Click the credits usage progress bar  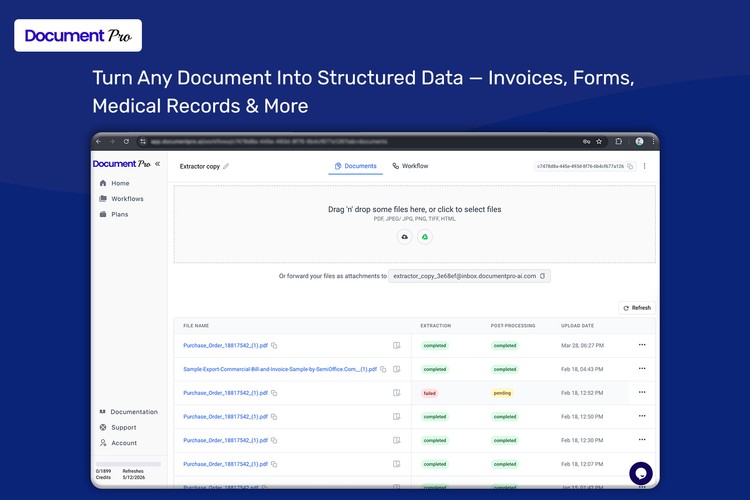point(128,464)
